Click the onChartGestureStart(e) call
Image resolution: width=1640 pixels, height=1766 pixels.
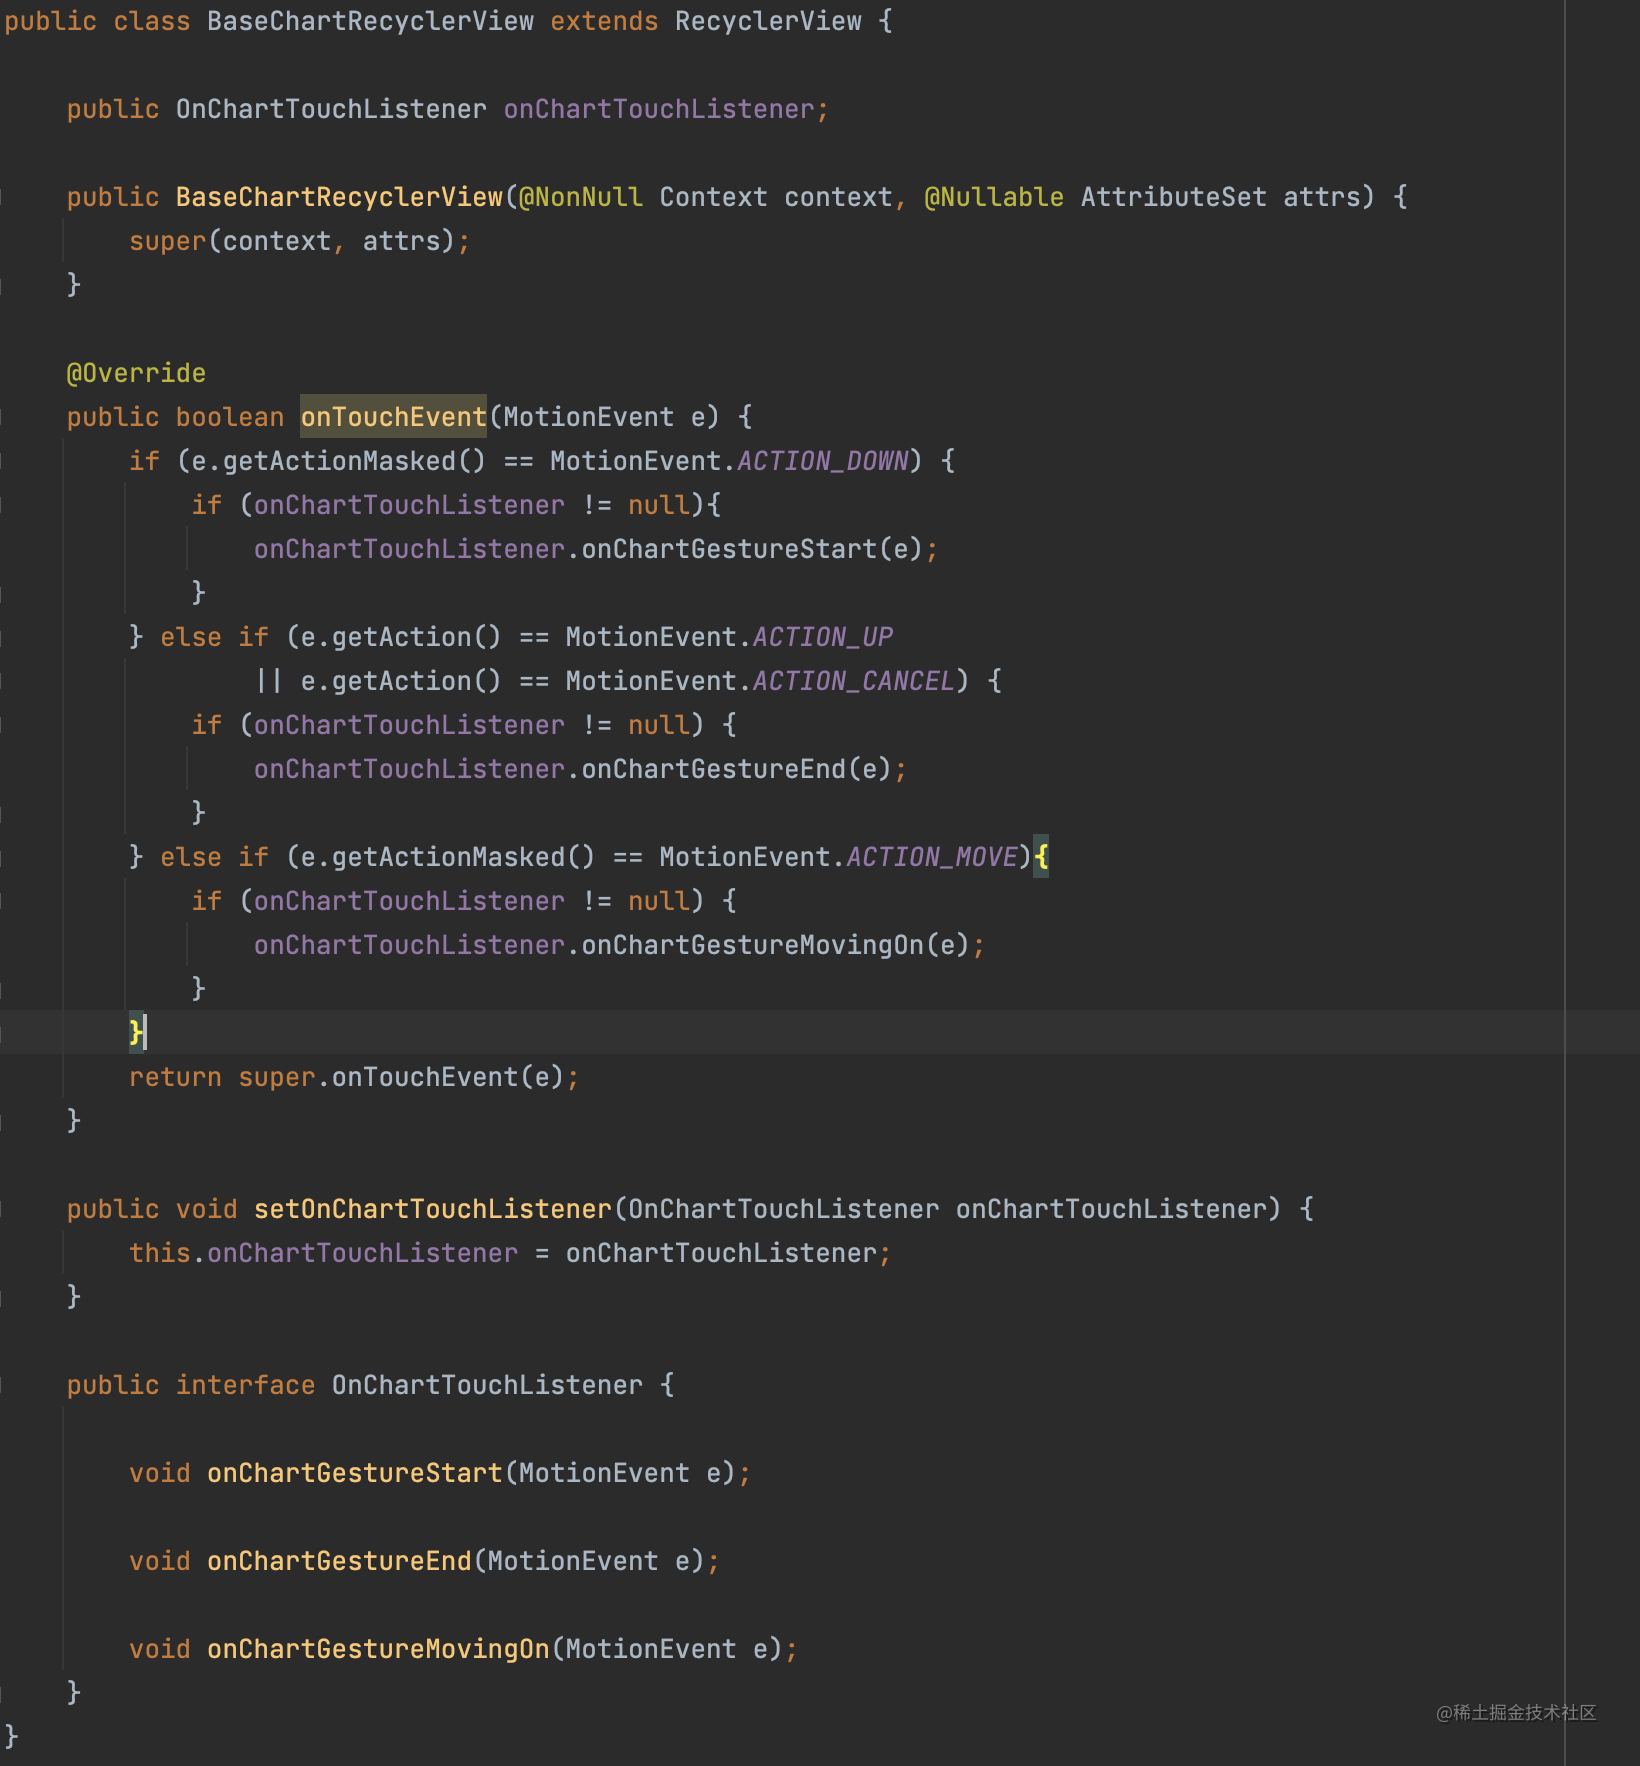pyautogui.click(x=752, y=549)
